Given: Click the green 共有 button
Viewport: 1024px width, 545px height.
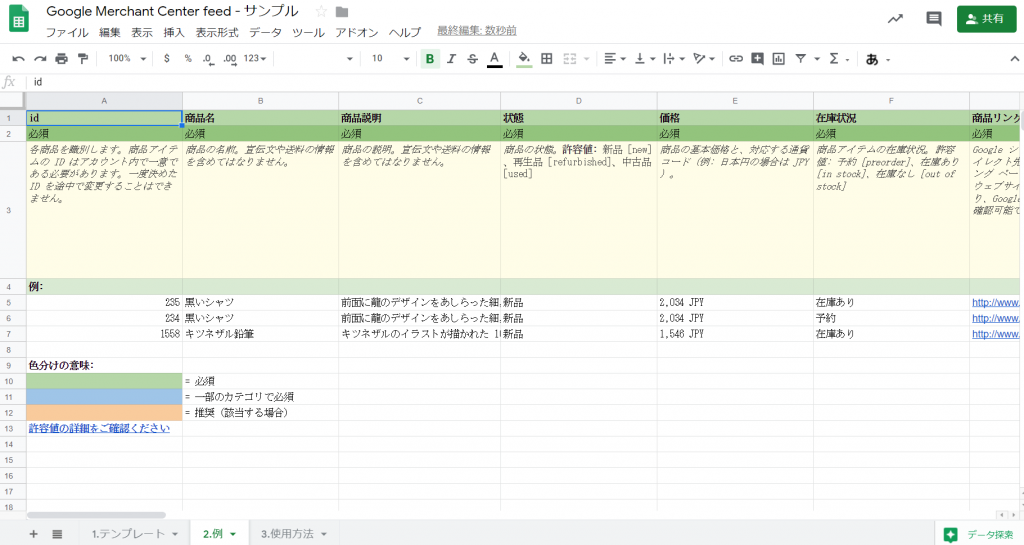Looking at the screenshot, I should coord(987,19).
